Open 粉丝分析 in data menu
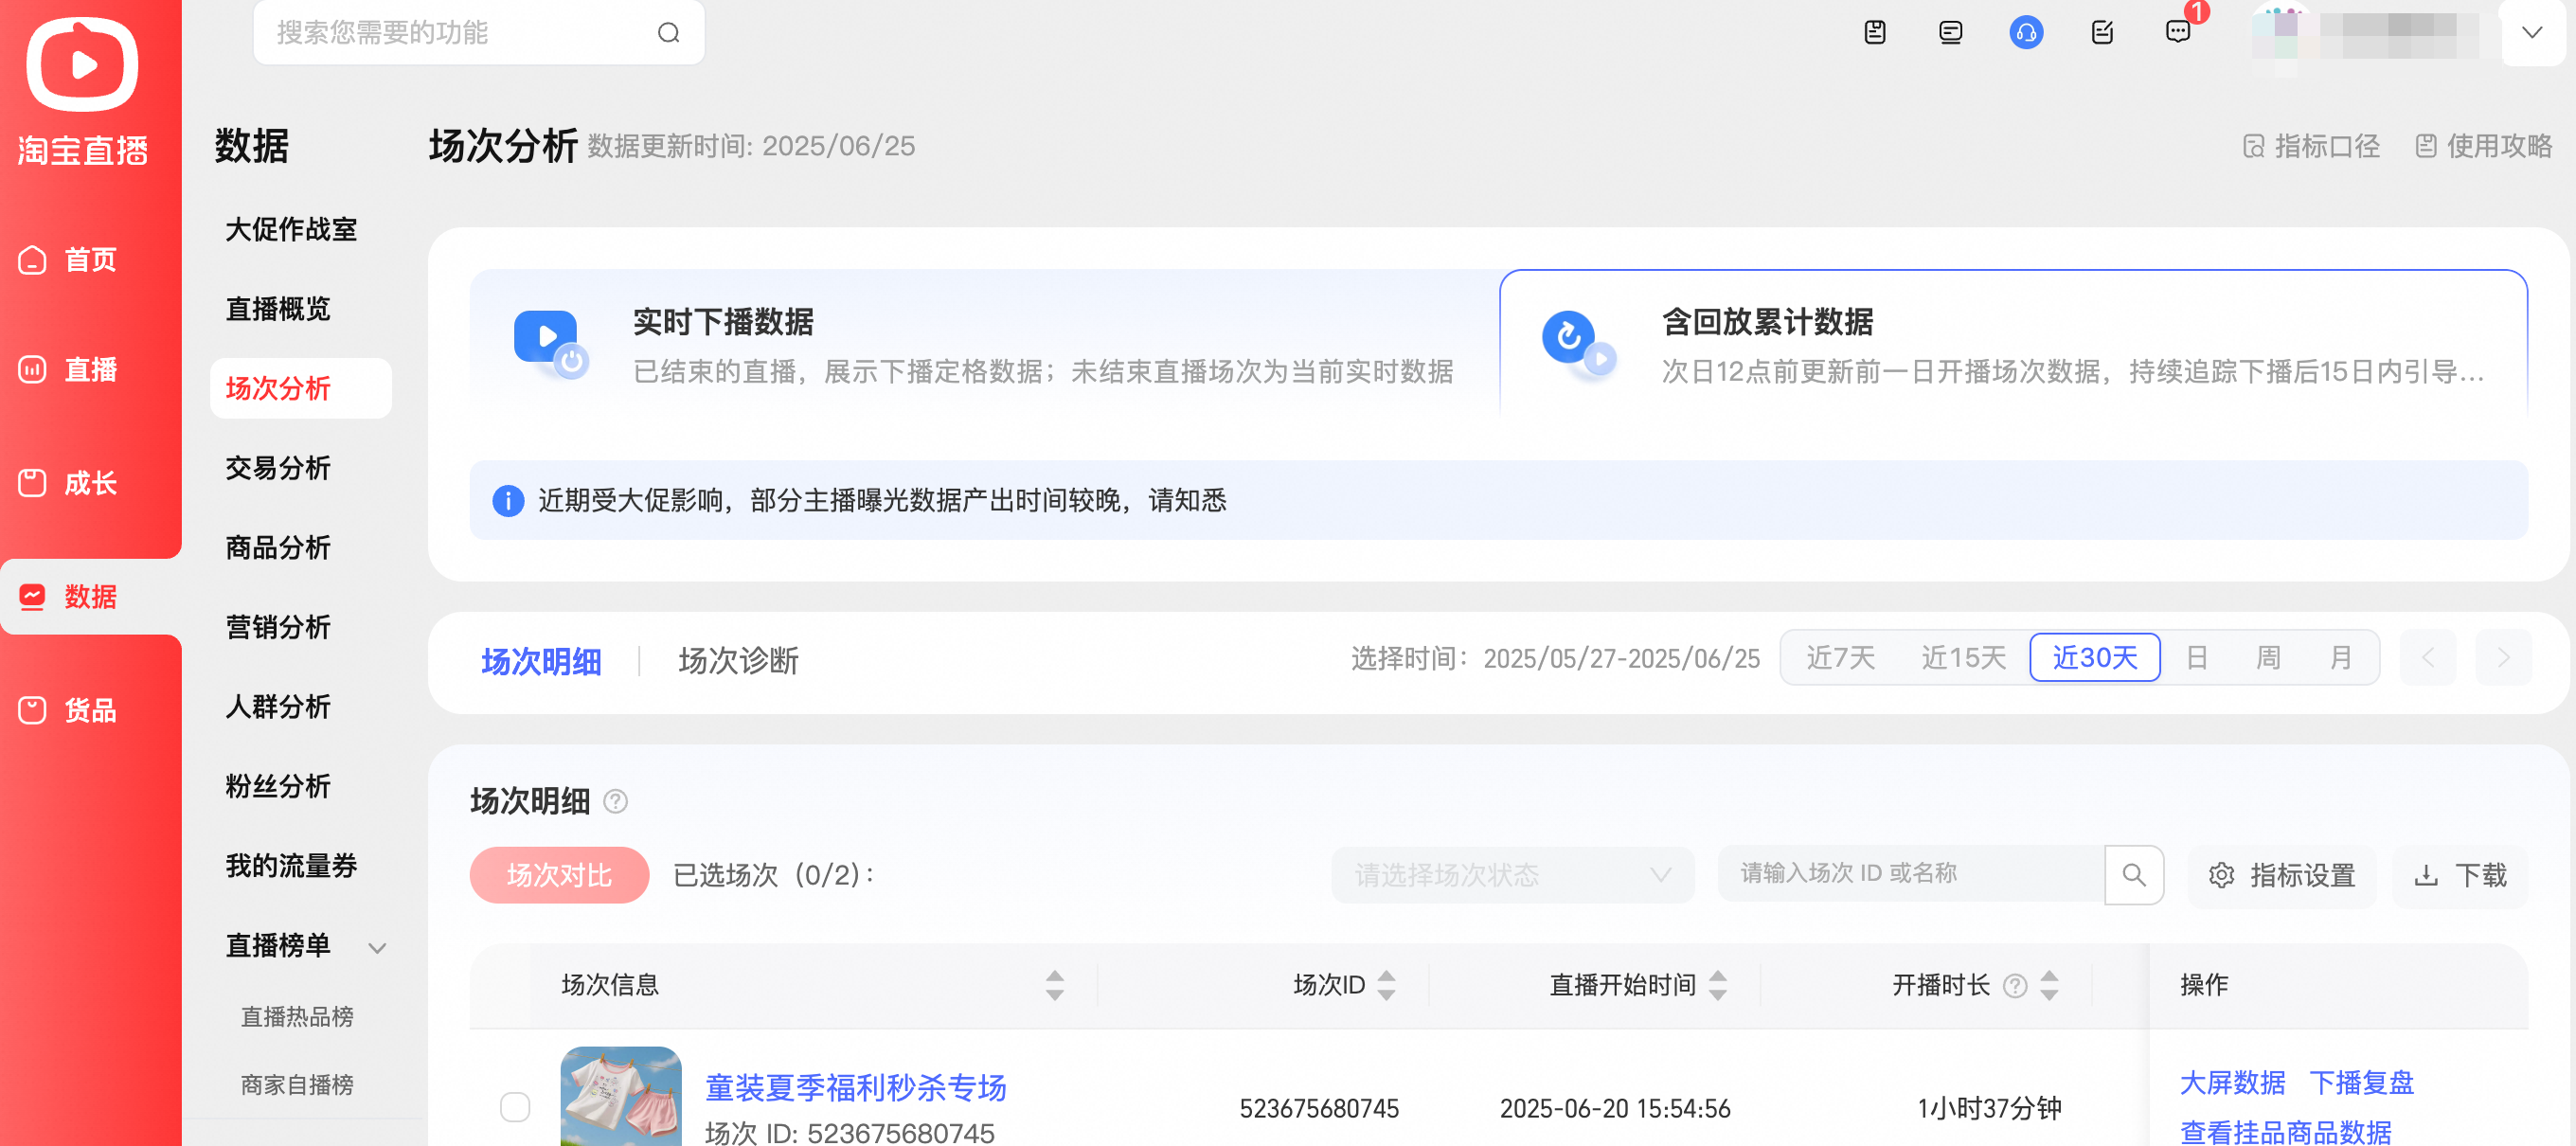2576x1146 pixels. coord(278,786)
